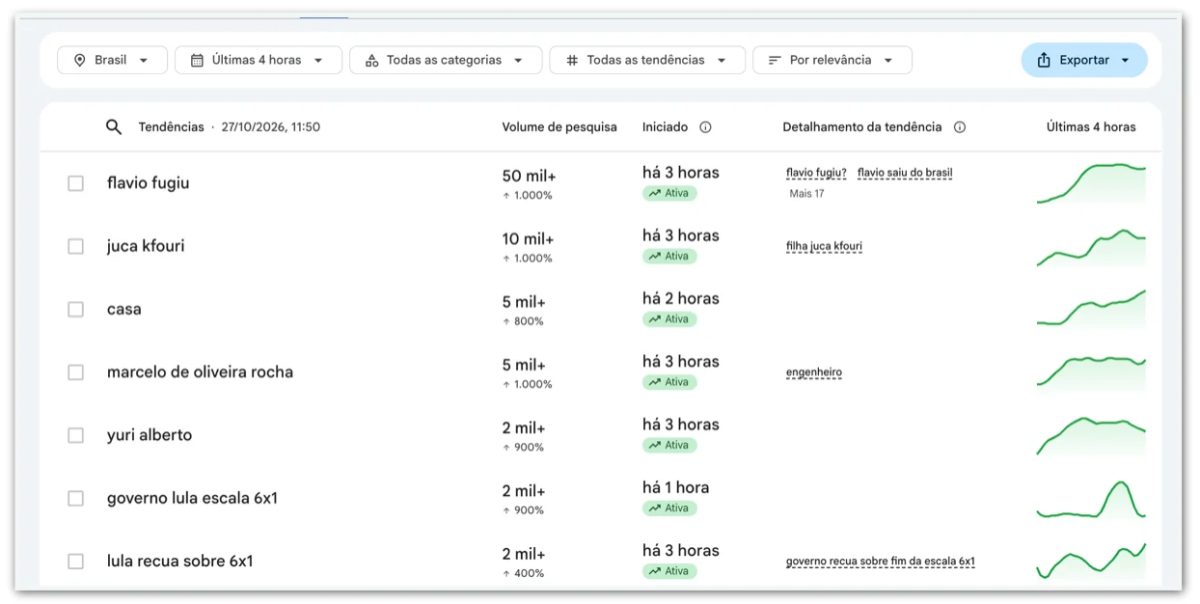Check the governo lula escala 6x1 box
The height and width of the screenshot is (604, 1200).
pyautogui.click(x=76, y=498)
